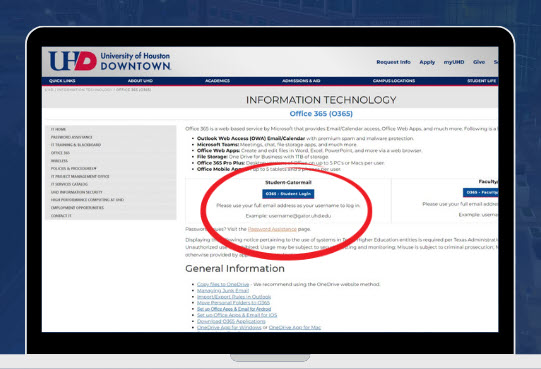Click the General Information heading
Image resolution: width=541 pixels, height=369 pixels.
[235, 269]
